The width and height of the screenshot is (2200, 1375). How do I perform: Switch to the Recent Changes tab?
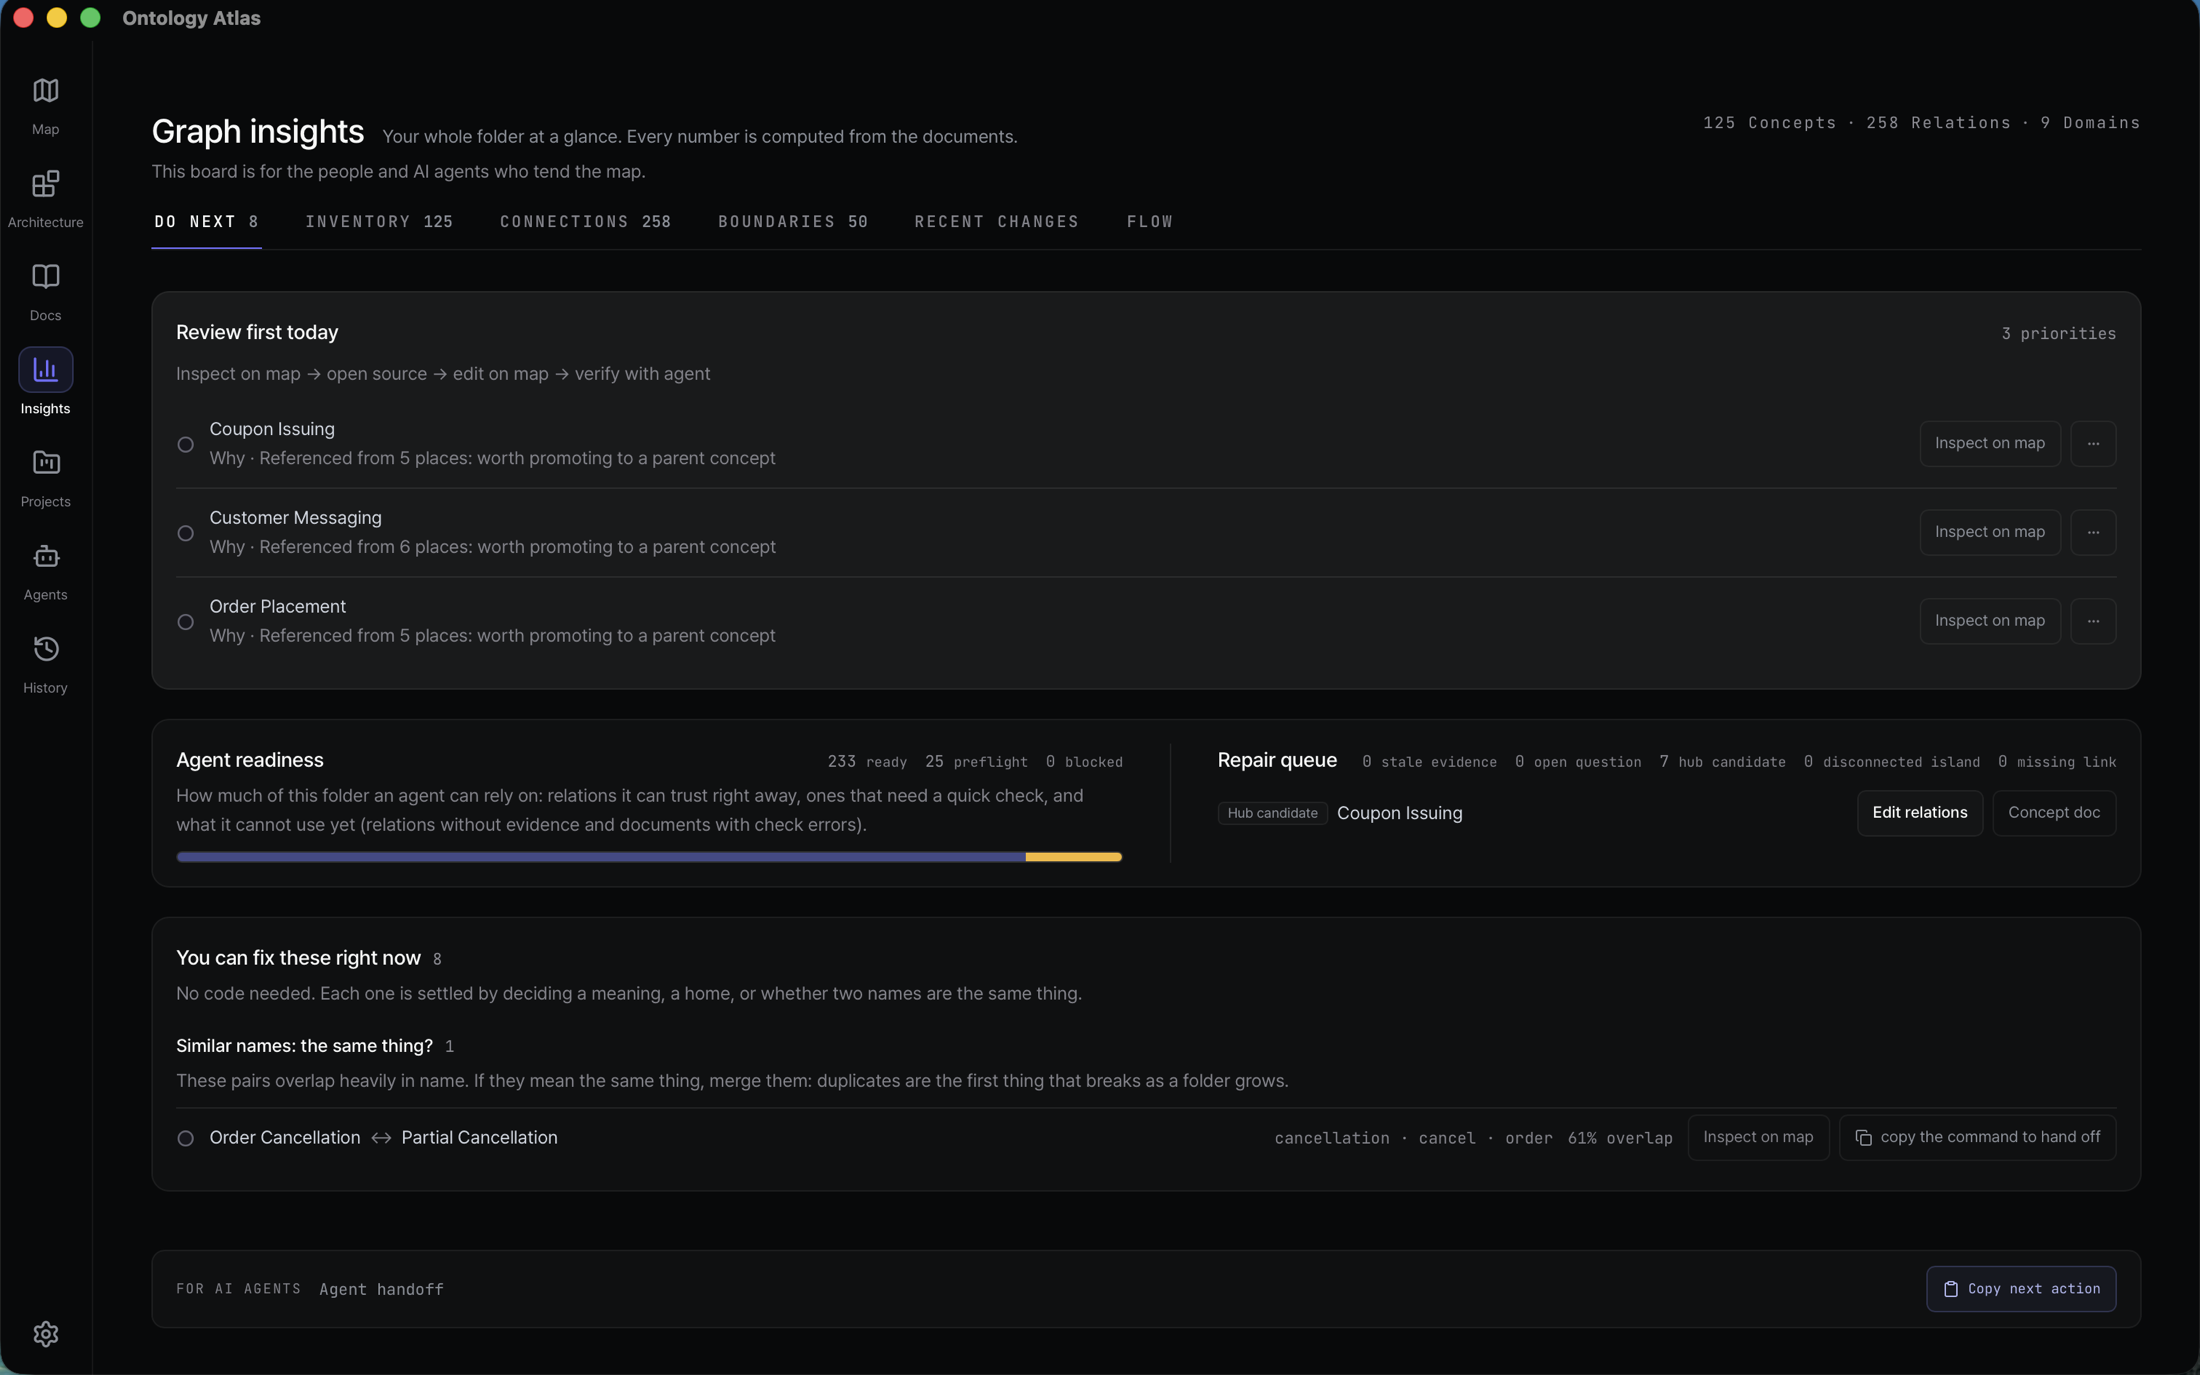[x=997, y=222]
